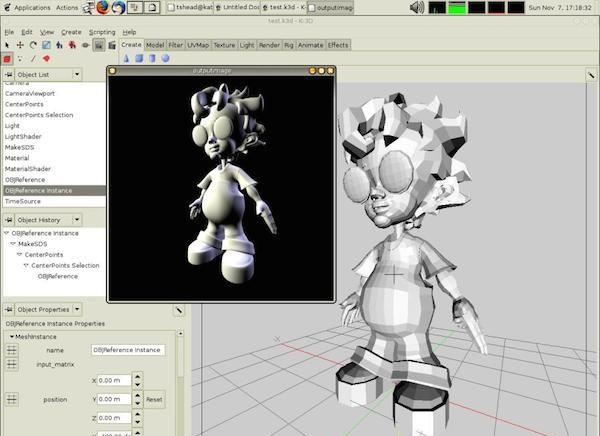Image resolution: width=600 pixels, height=436 pixels.
Task: Collapse the MeshInstance properties group
Action: pos(12,337)
